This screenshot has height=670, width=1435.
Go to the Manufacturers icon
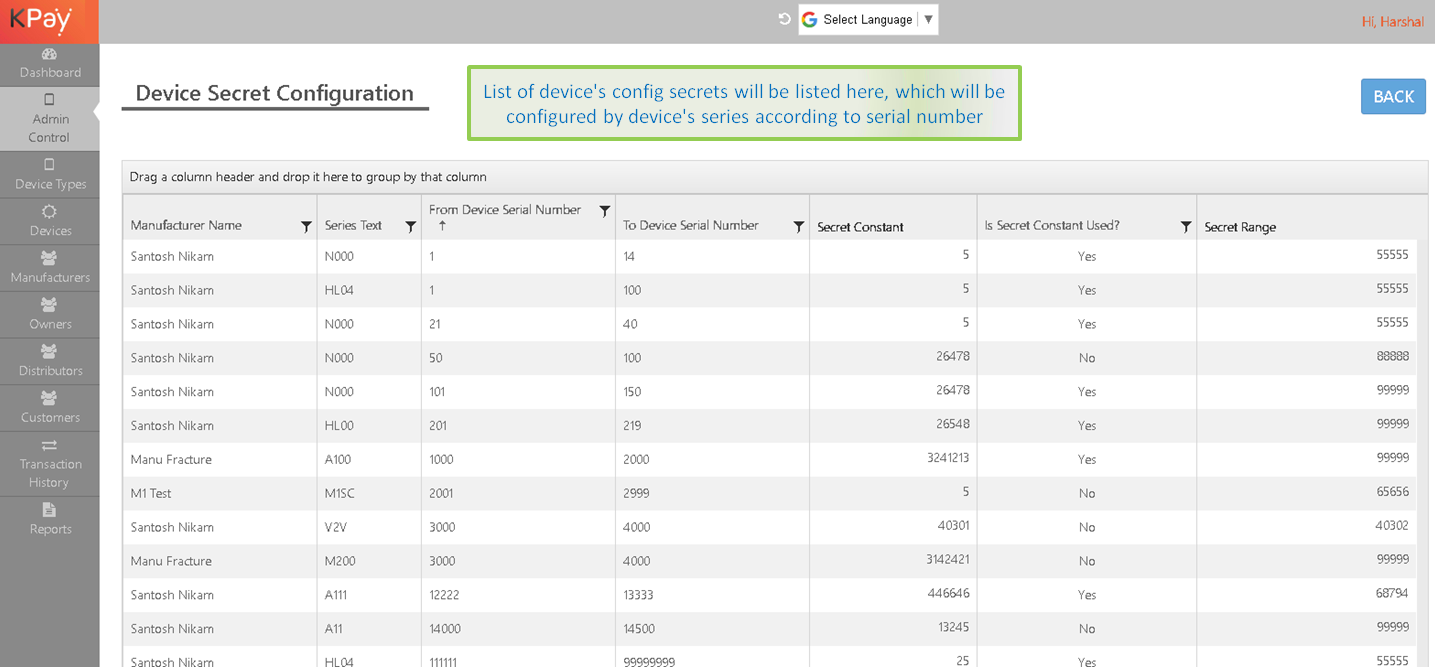point(49,259)
